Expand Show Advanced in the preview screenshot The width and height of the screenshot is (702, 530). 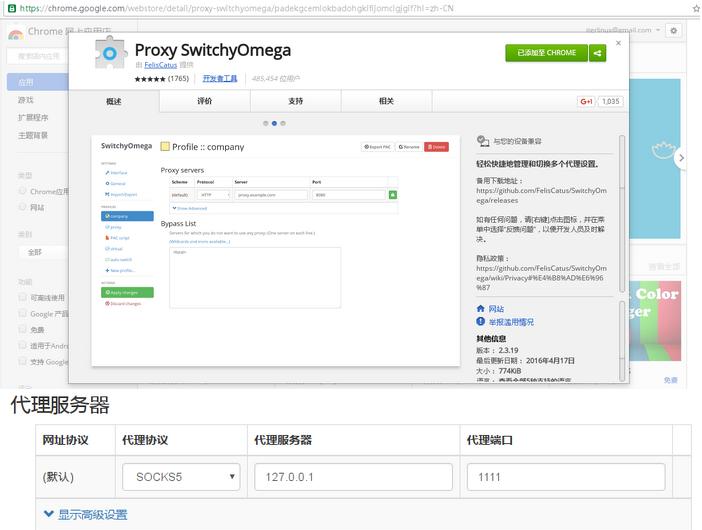[x=189, y=208]
